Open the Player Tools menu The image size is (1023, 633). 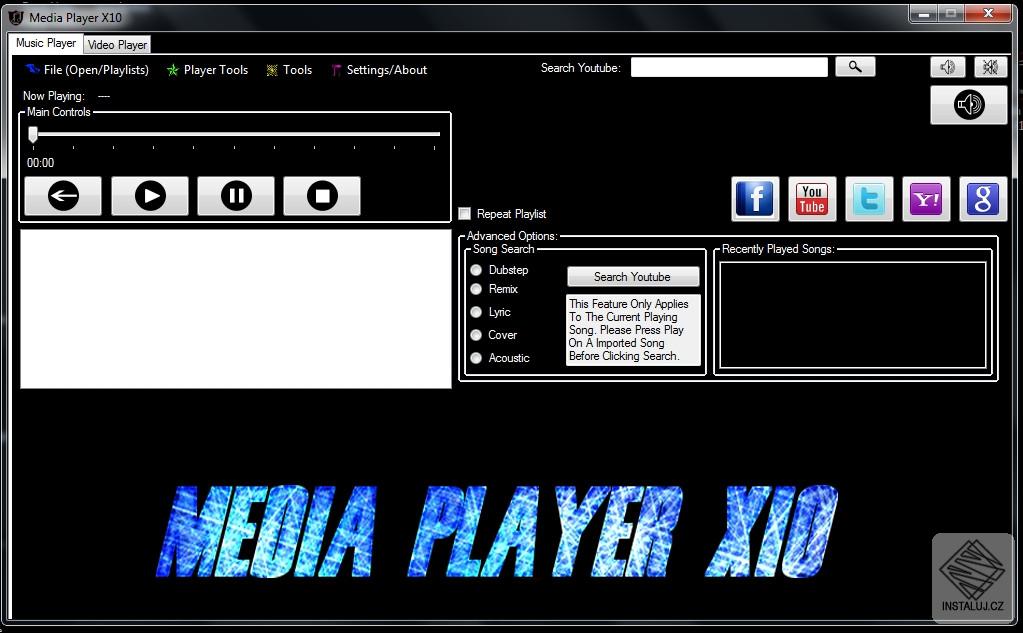coord(207,69)
